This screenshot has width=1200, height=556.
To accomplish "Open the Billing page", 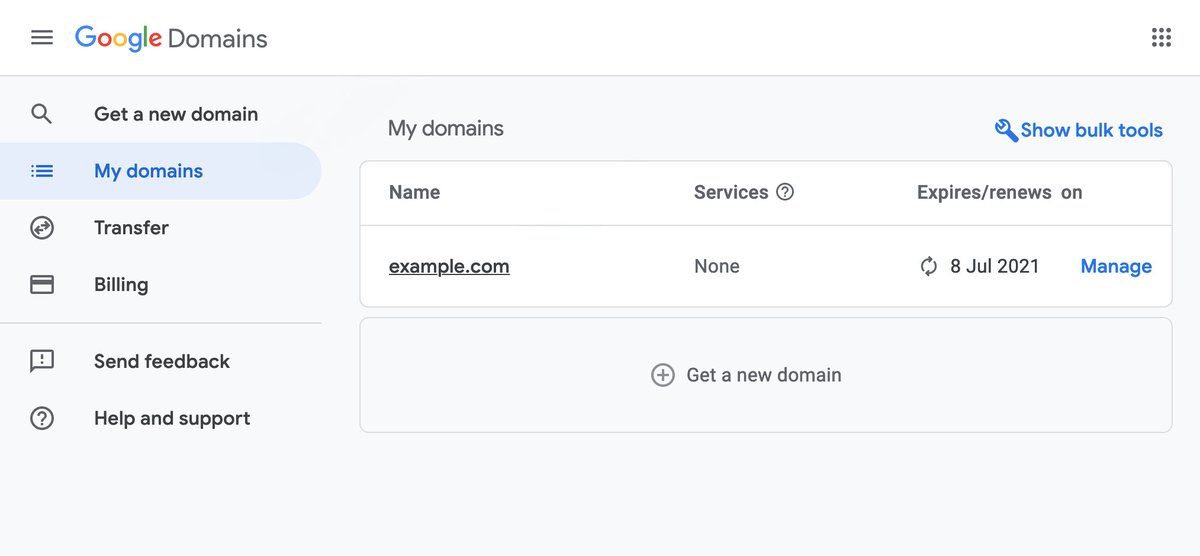I will point(121,285).
